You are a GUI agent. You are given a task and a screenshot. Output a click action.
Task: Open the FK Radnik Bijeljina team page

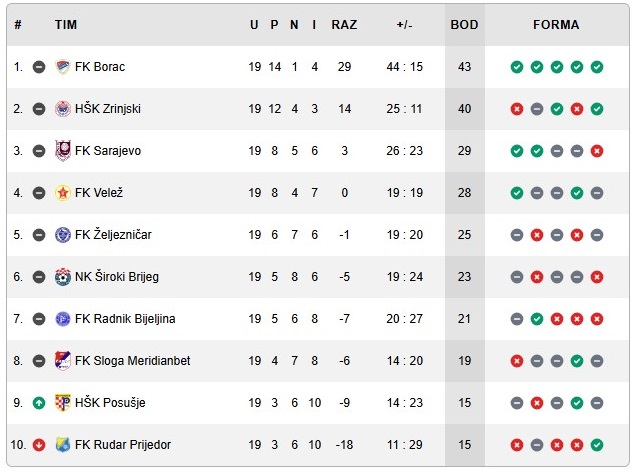pos(125,319)
